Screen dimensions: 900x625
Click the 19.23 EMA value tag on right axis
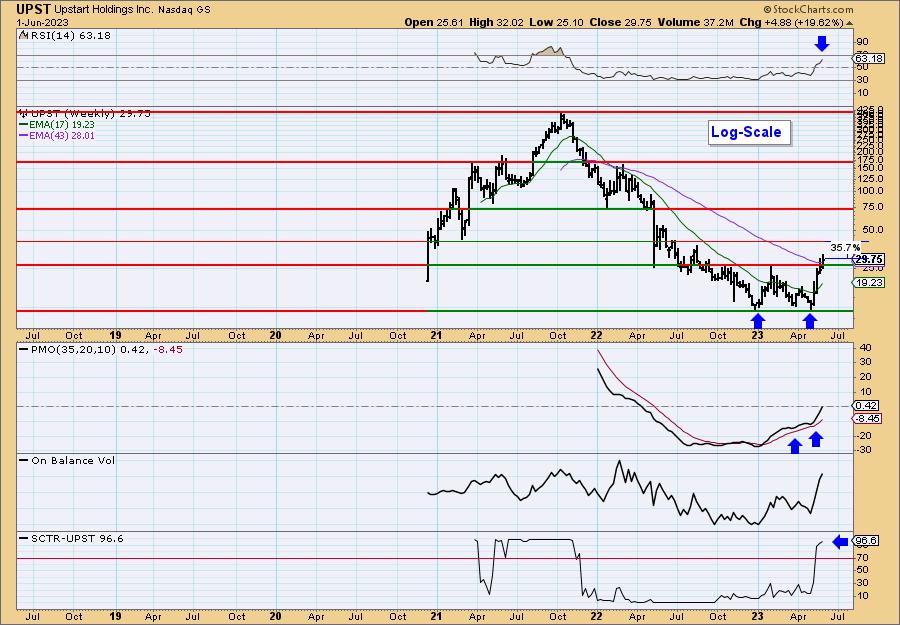pyautogui.click(x=869, y=282)
